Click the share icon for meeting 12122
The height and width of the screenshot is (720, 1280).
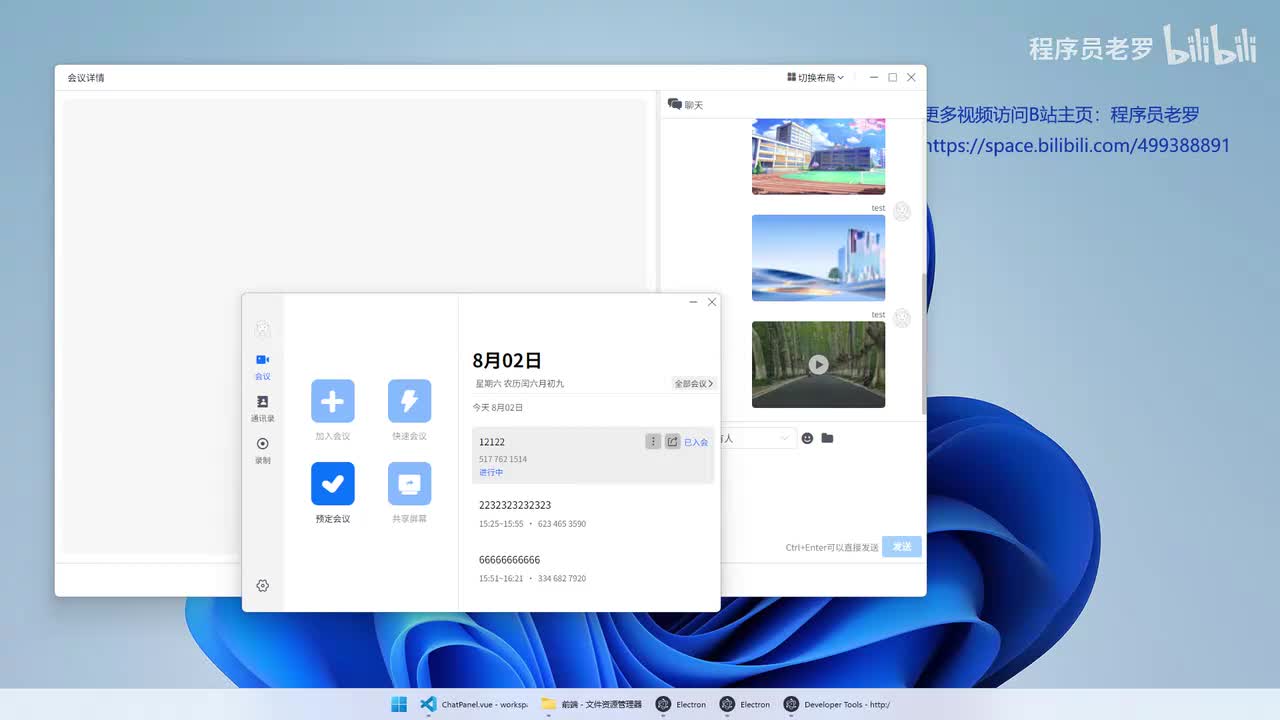(x=672, y=441)
